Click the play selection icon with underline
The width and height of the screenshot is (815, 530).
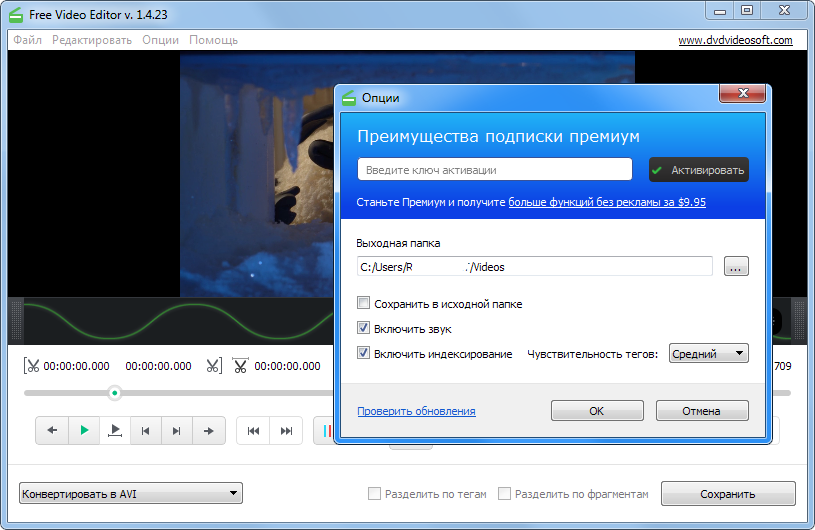click(115, 430)
